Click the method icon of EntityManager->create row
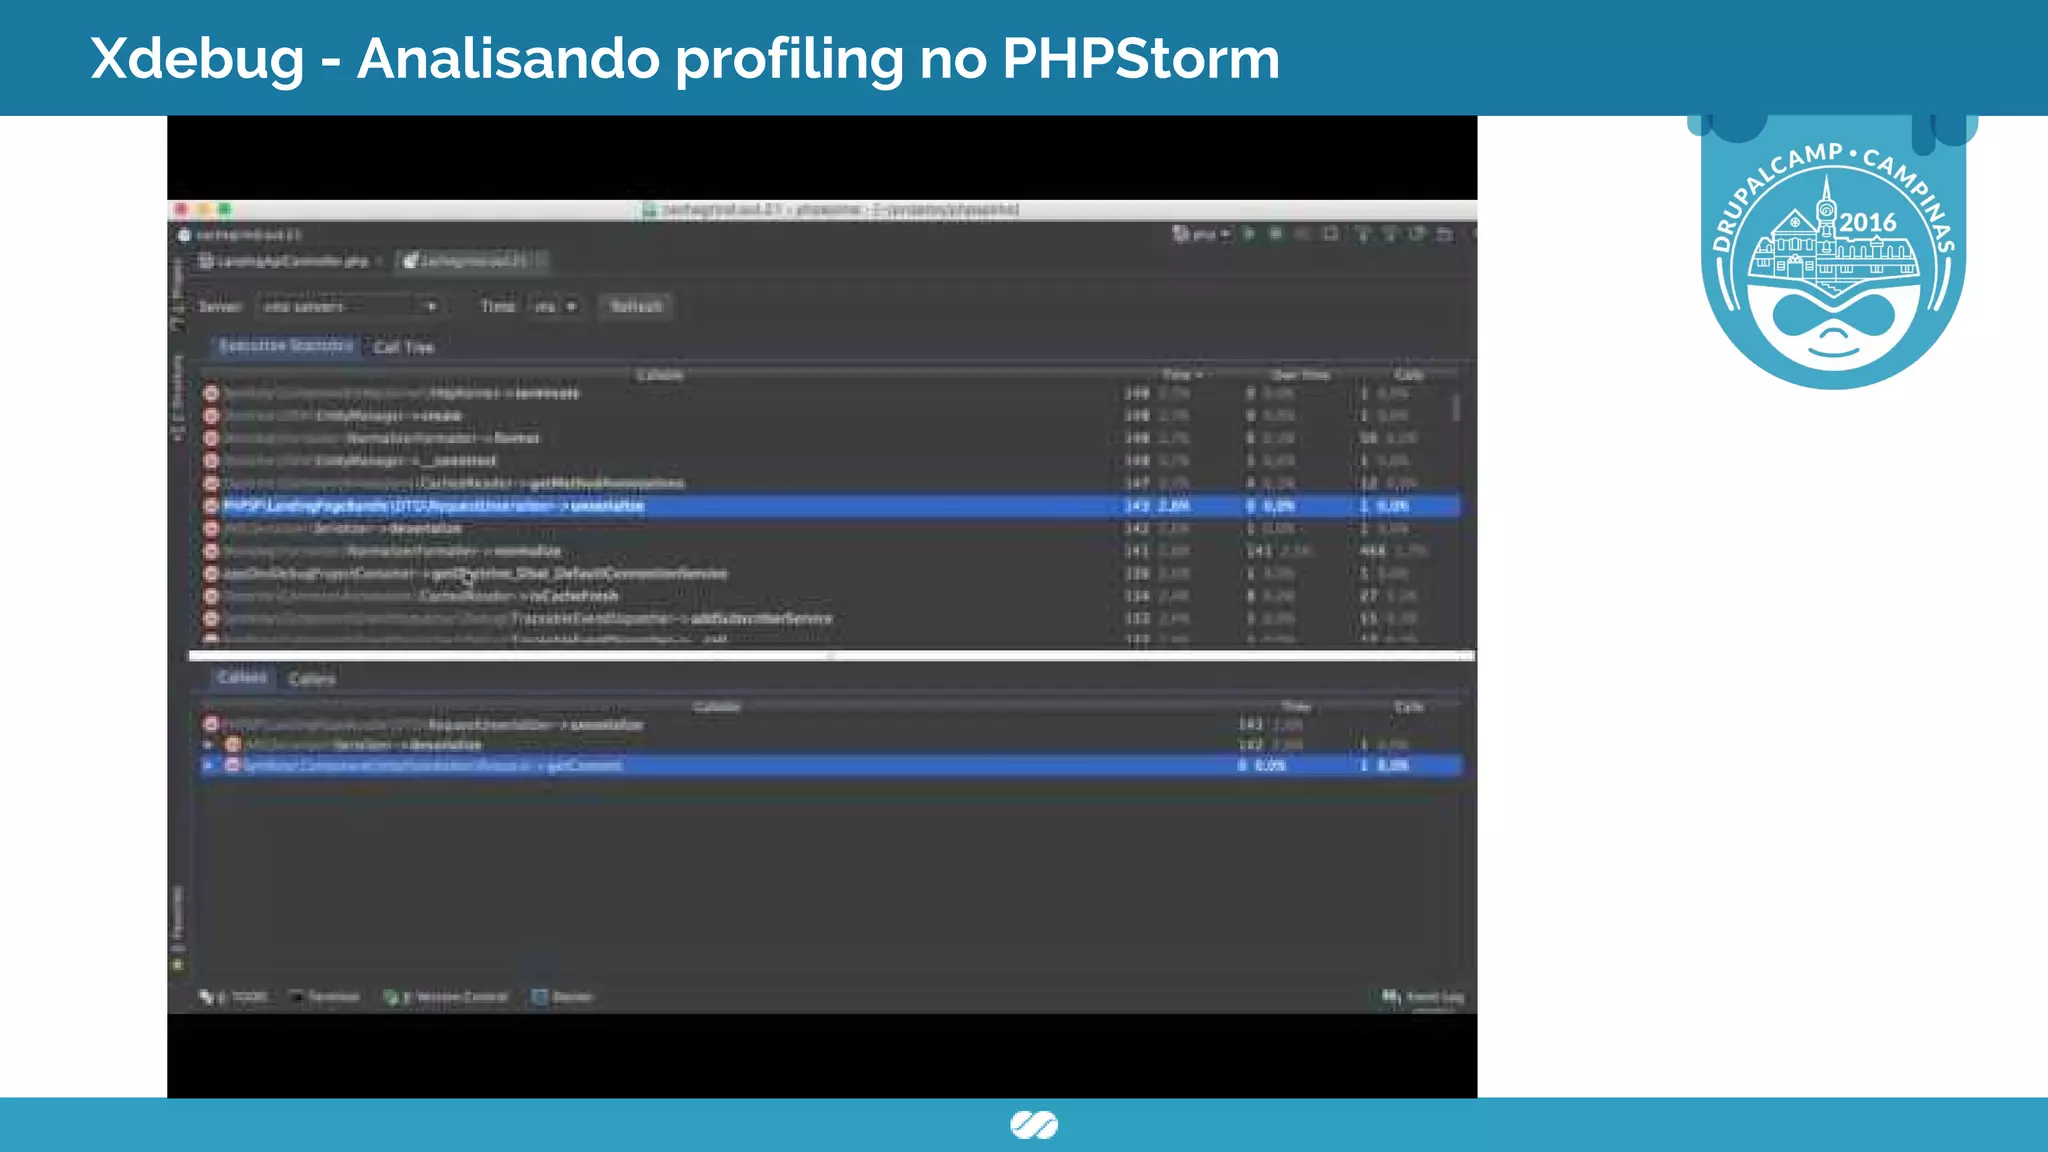Image resolution: width=2048 pixels, height=1152 pixels. pyautogui.click(x=211, y=415)
